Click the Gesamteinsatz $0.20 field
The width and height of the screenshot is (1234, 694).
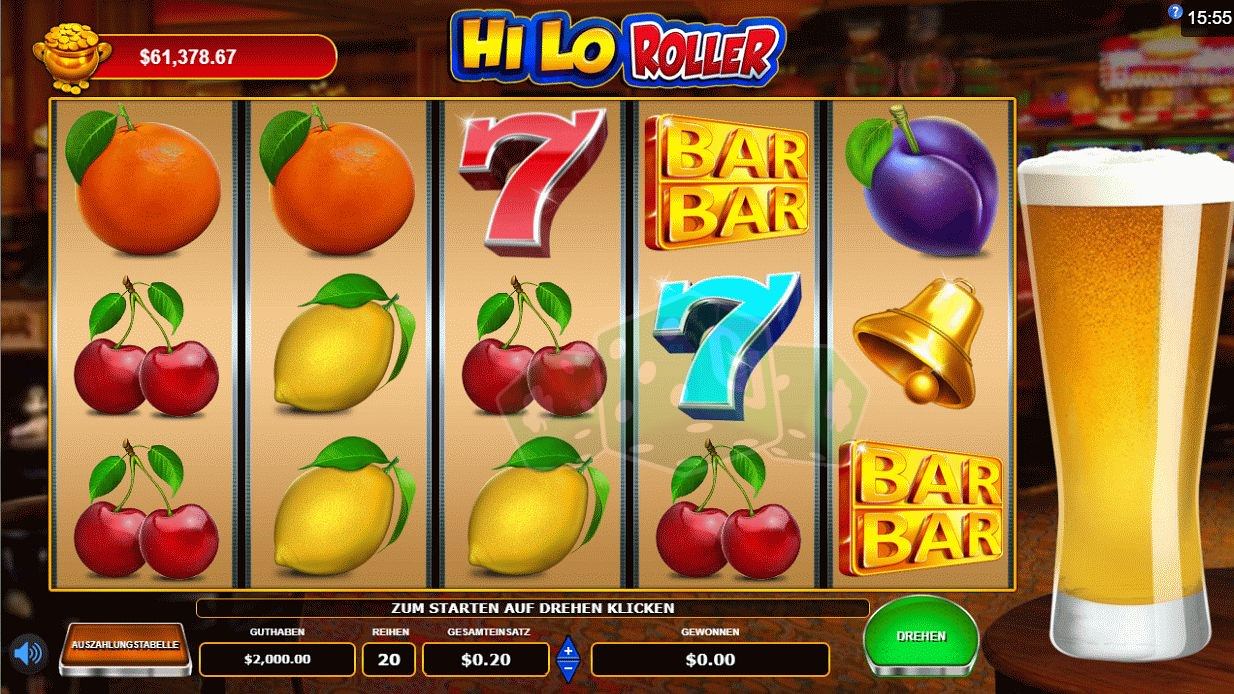coord(486,659)
